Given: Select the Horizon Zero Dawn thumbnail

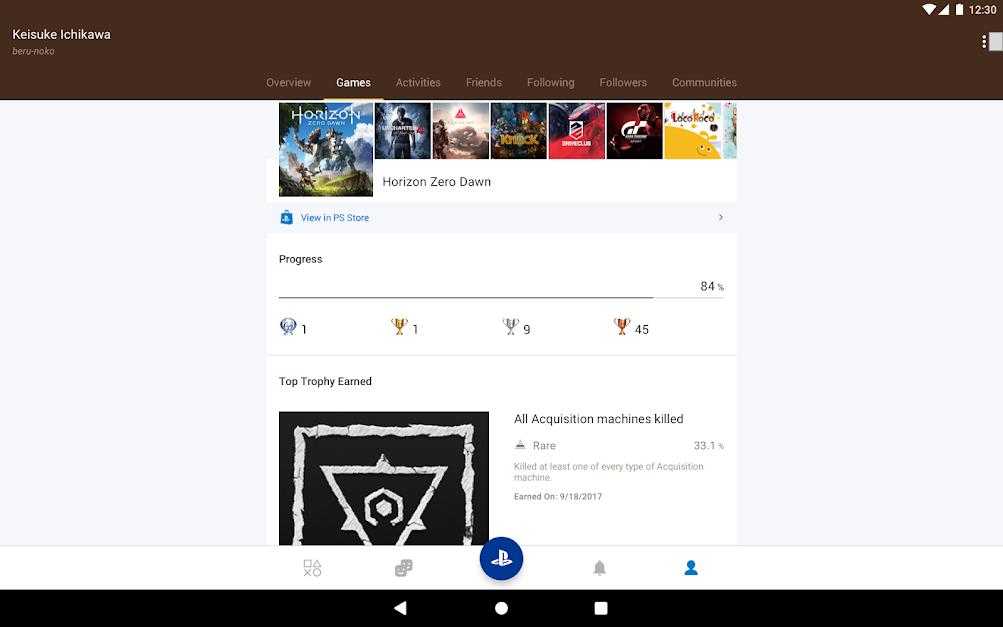Looking at the screenshot, I should (325, 149).
